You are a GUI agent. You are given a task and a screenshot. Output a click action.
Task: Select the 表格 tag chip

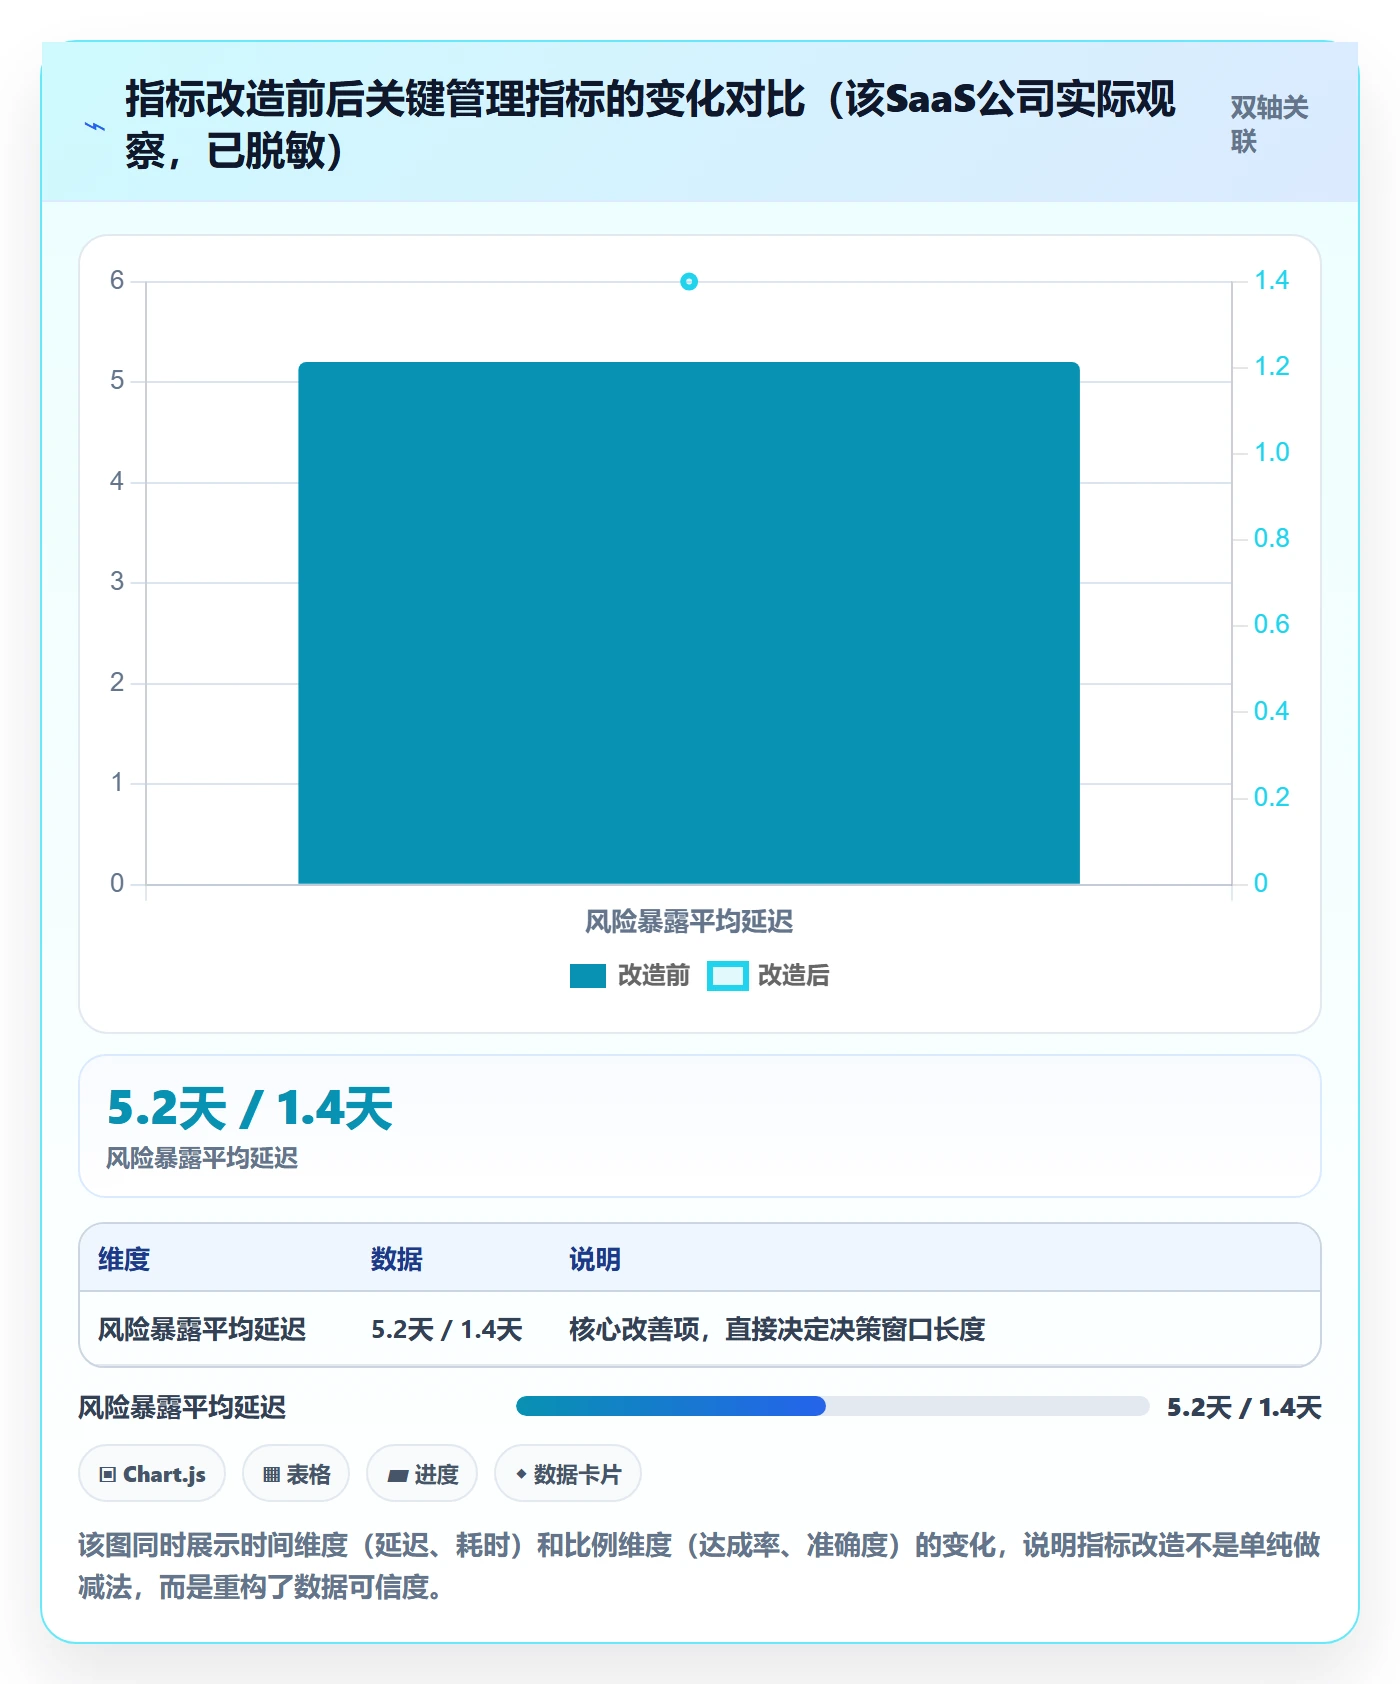coord(296,1474)
